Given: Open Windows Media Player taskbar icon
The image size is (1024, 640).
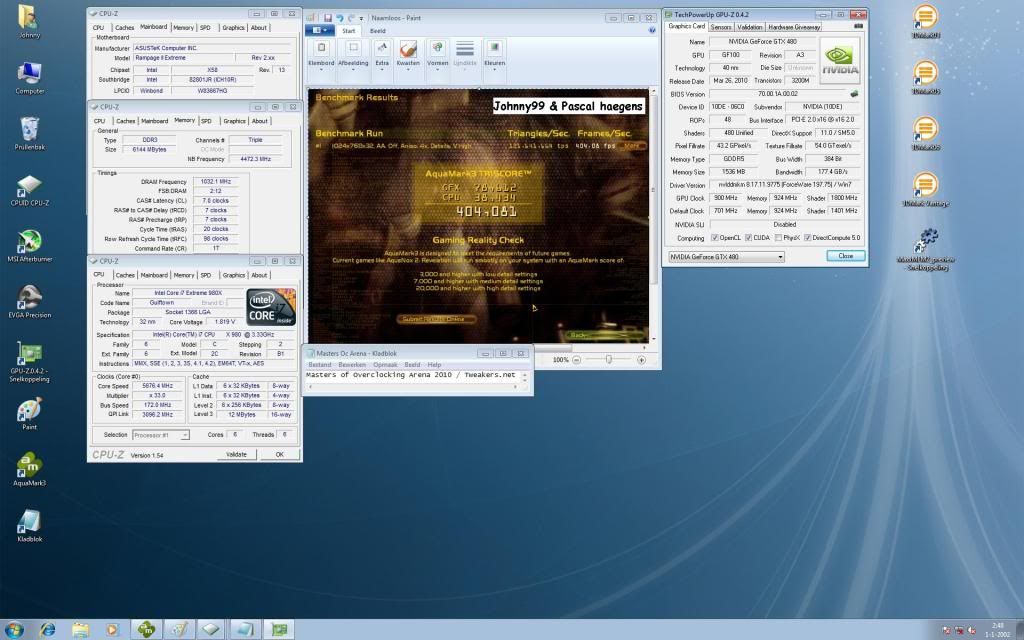Looking at the screenshot, I should coord(112,630).
